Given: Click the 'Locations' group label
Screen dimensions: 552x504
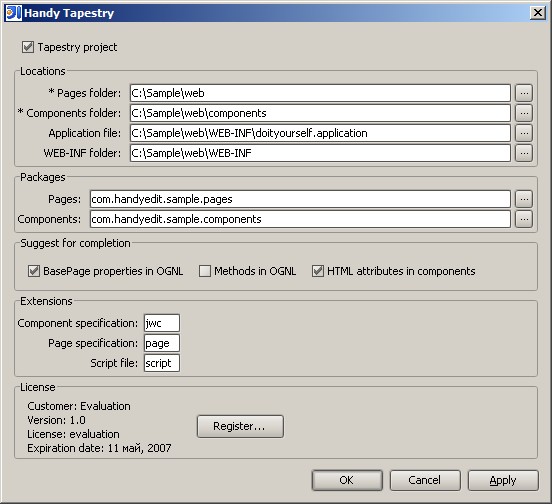Looking at the screenshot, I should 43,71.
